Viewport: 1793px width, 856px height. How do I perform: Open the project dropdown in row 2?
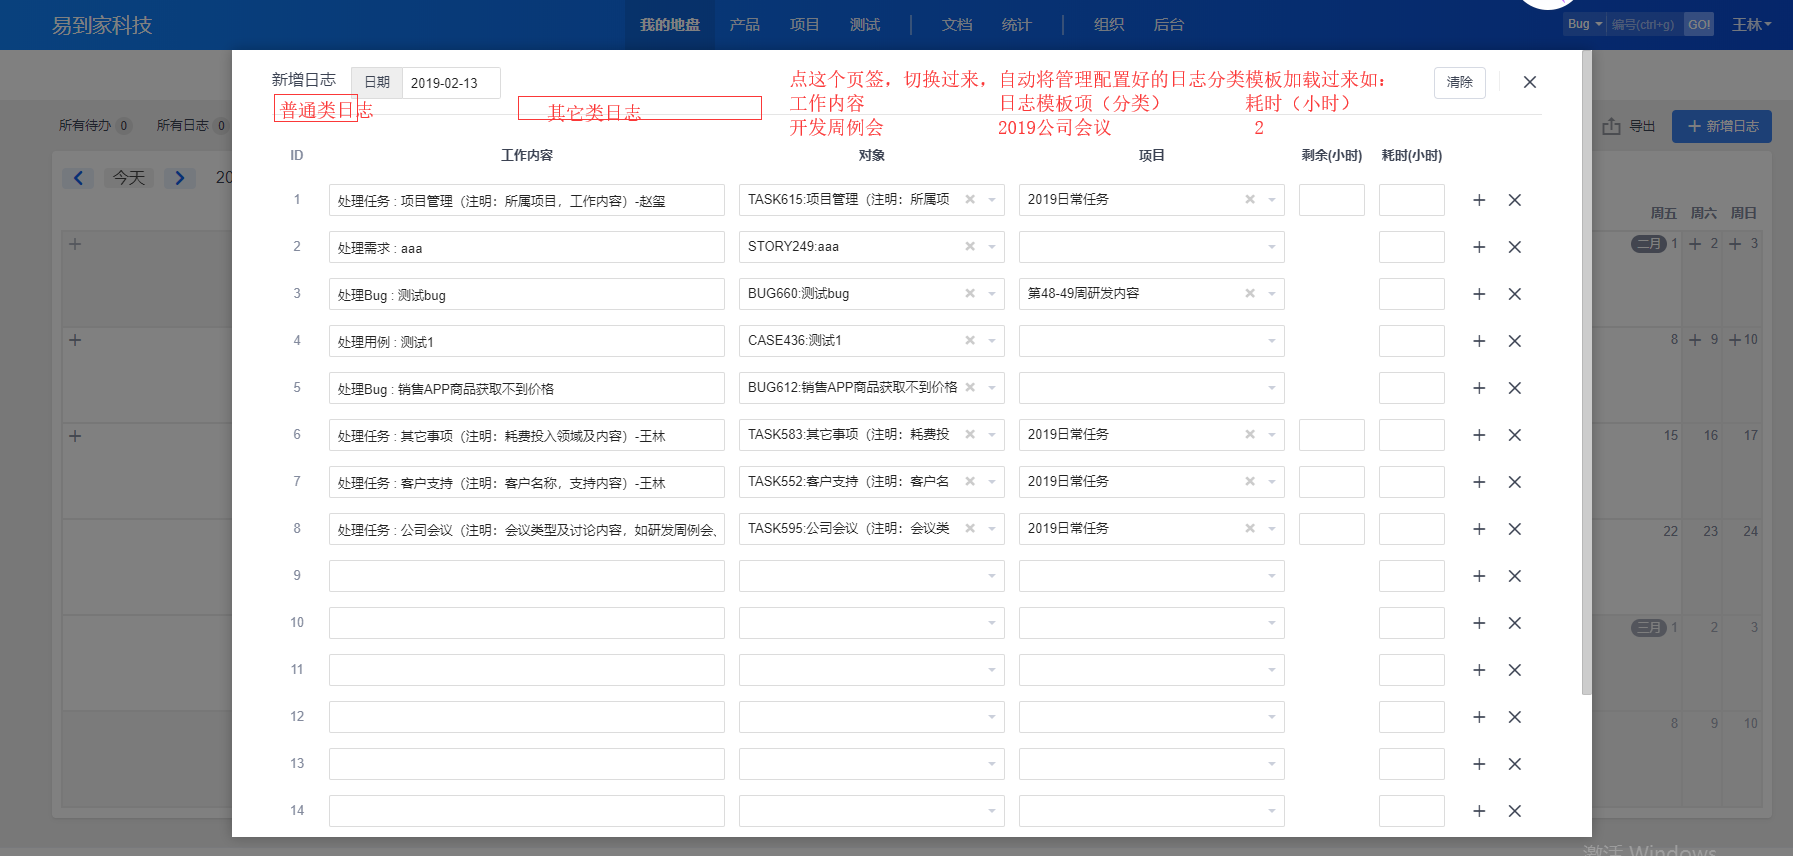[1271, 247]
